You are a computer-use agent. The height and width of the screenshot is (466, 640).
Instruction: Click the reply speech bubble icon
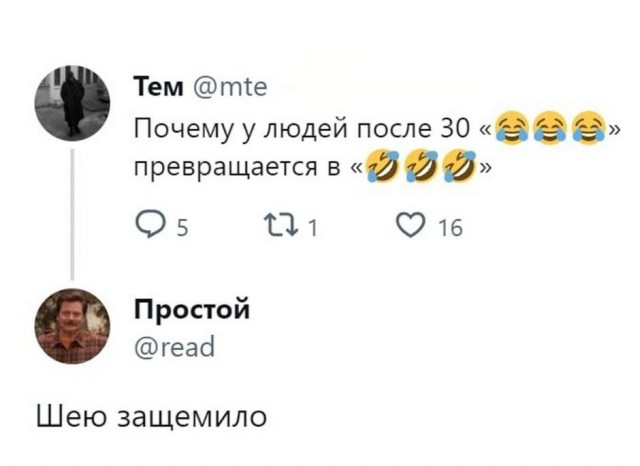[147, 228]
